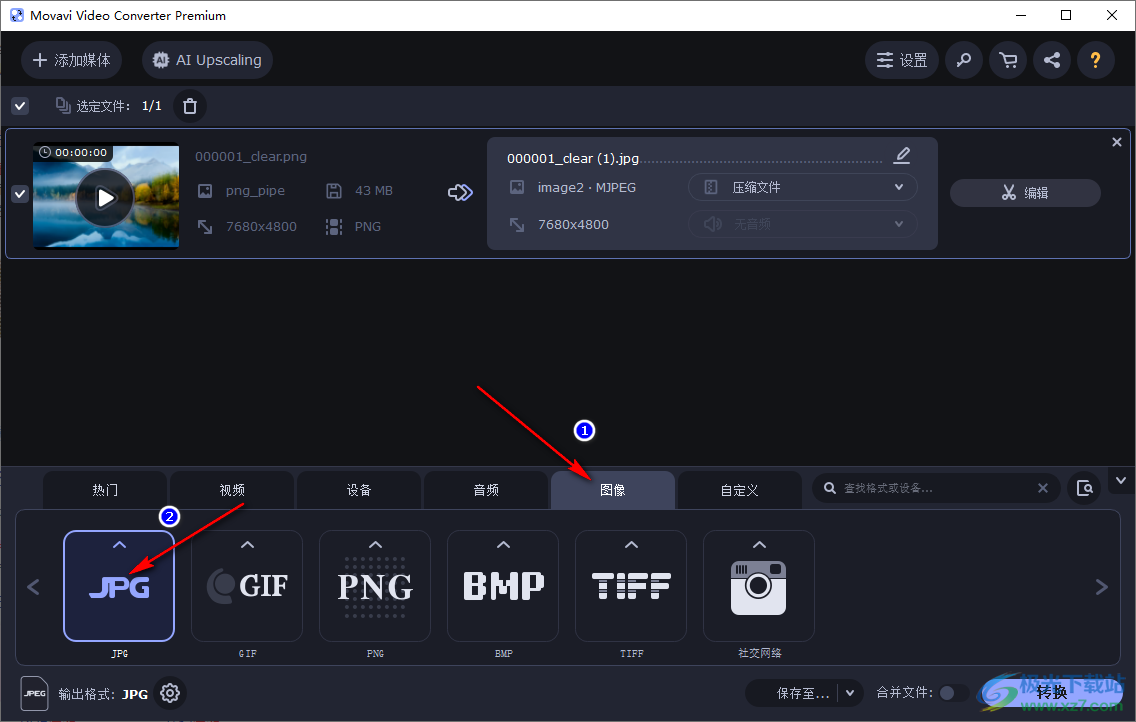Select the JPG format tile
1136x722 pixels.
tap(119, 586)
